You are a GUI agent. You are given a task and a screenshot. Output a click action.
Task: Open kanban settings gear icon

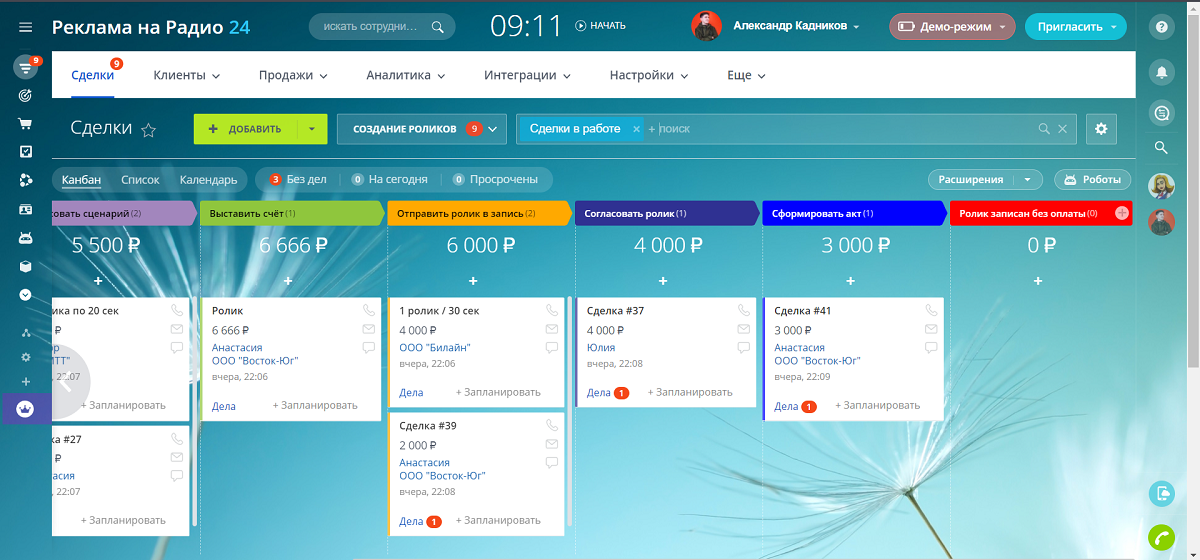pos(1101,129)
